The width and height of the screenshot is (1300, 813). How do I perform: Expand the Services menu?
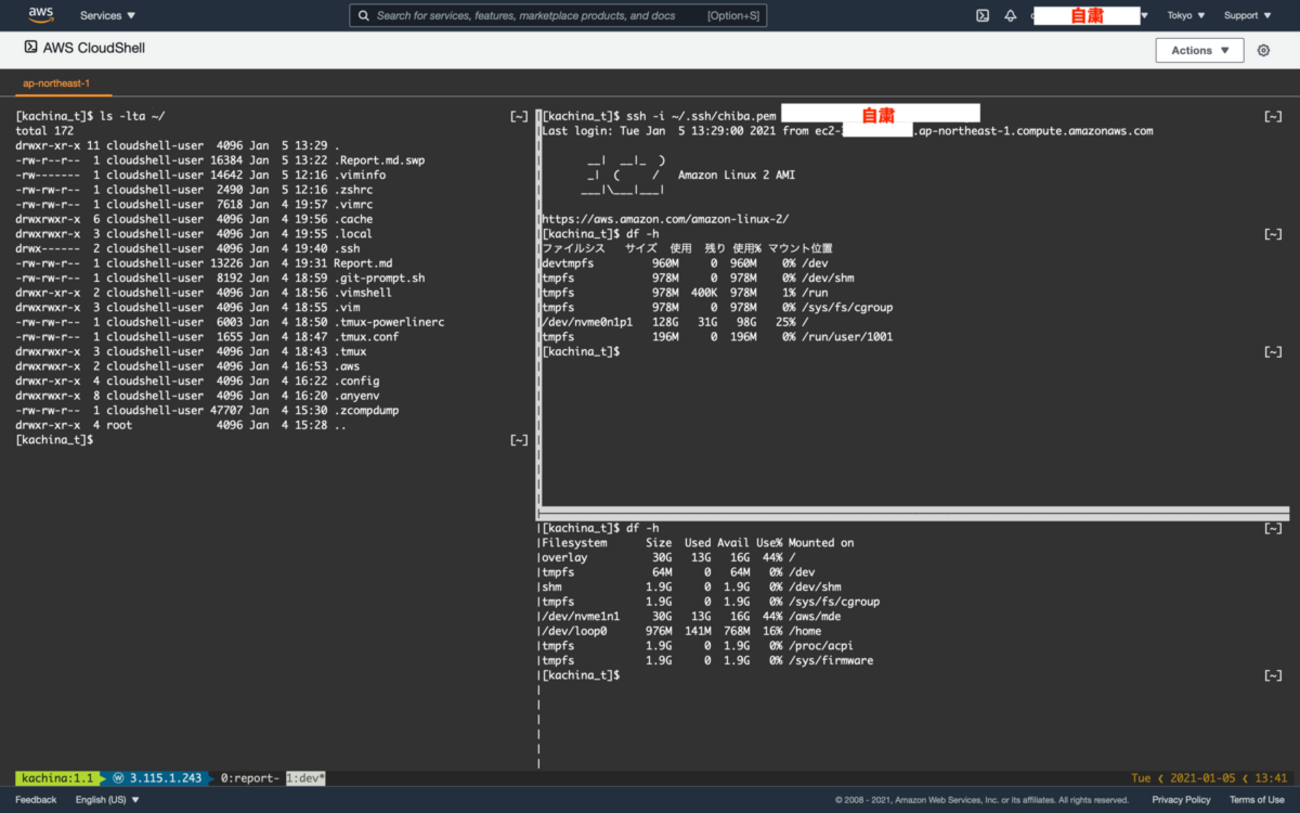click(x=107, y=16)
